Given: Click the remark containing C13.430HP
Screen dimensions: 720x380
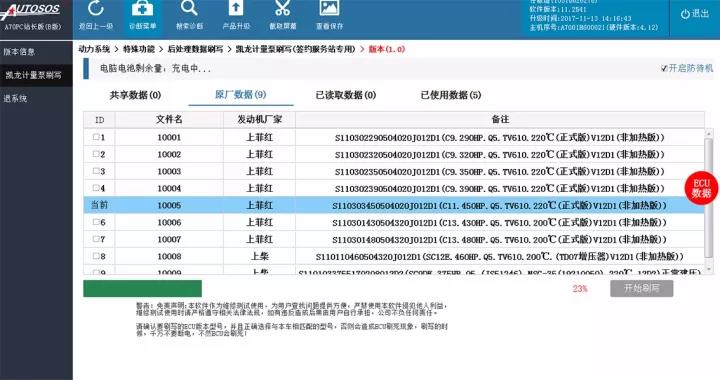Looking at the screenshot, I should [500, 222].
